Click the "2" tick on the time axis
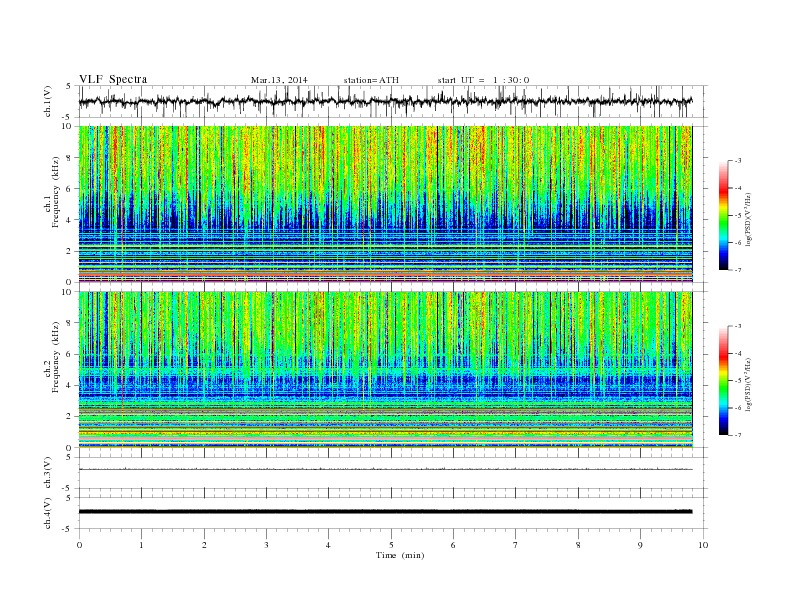Screen dimensions: 792x612 pos(204,545)
